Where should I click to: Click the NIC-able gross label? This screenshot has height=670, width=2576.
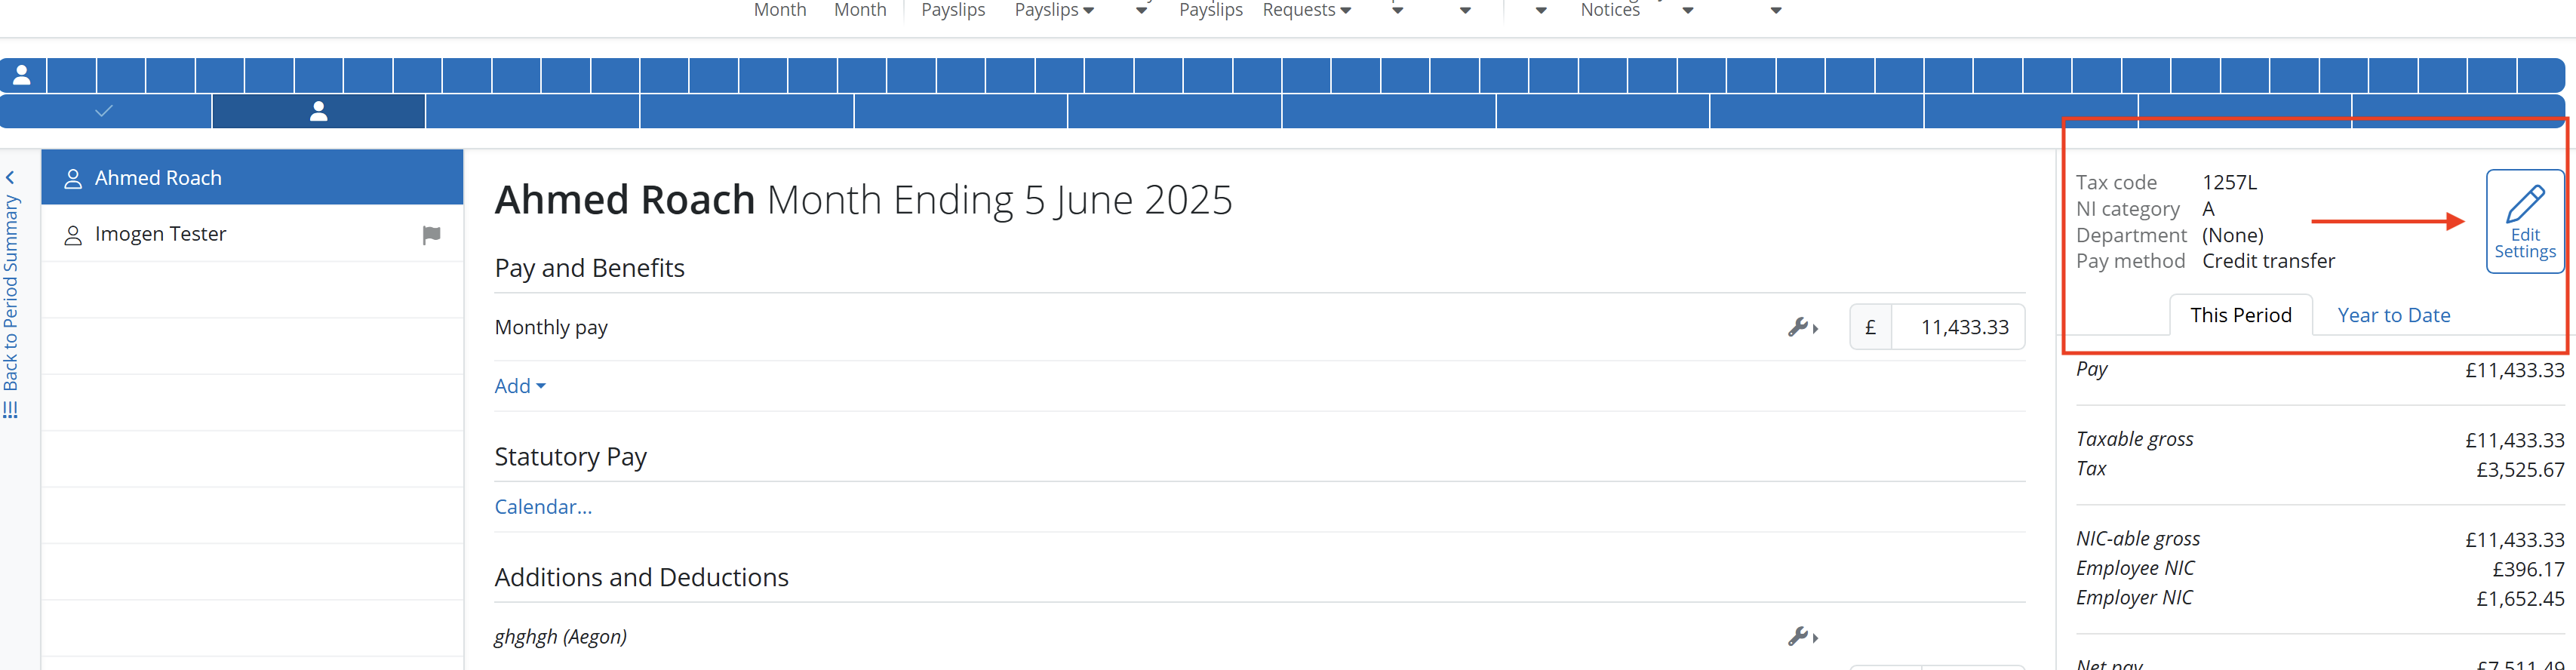click(2138, 538)
